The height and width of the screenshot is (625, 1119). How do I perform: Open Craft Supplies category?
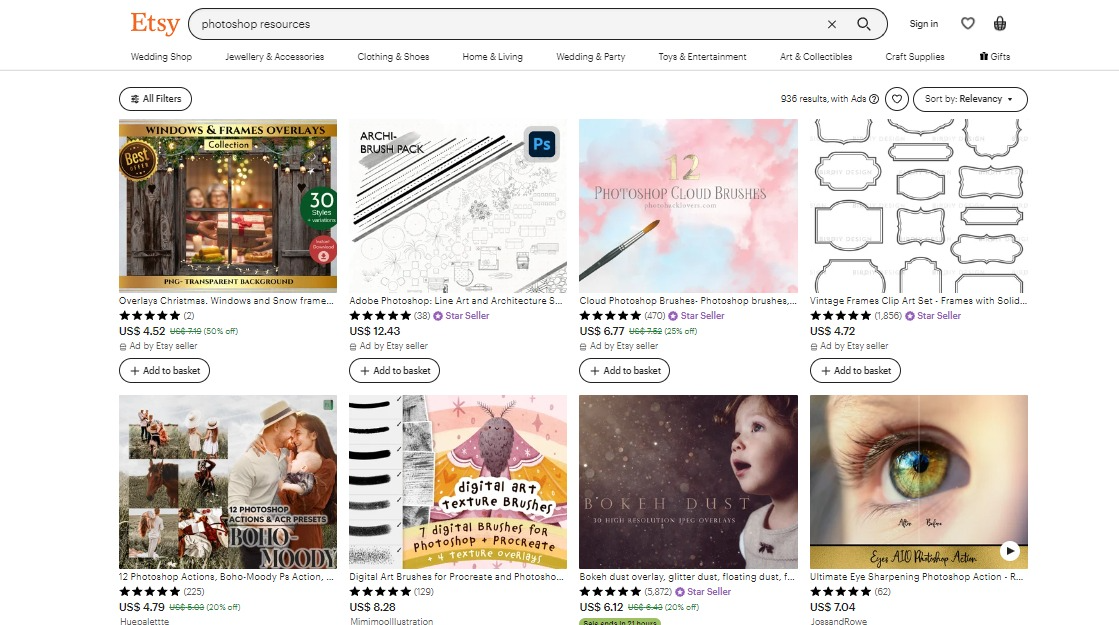(915, 56)
